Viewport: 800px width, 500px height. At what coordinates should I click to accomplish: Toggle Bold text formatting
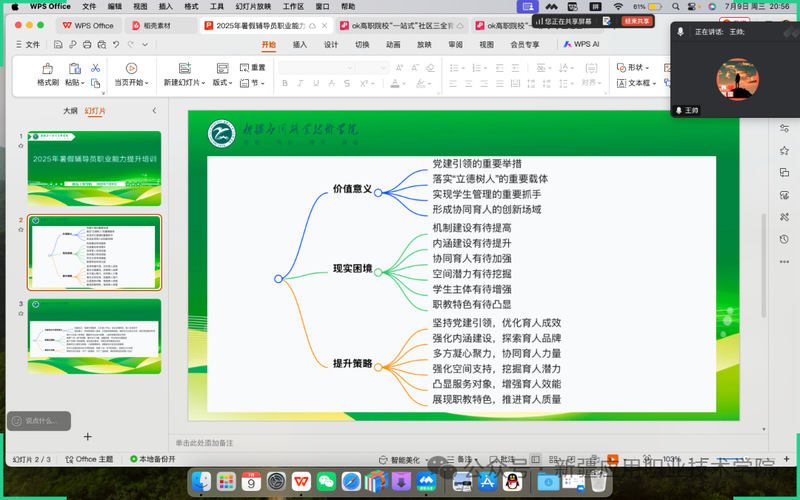(285, 84)
